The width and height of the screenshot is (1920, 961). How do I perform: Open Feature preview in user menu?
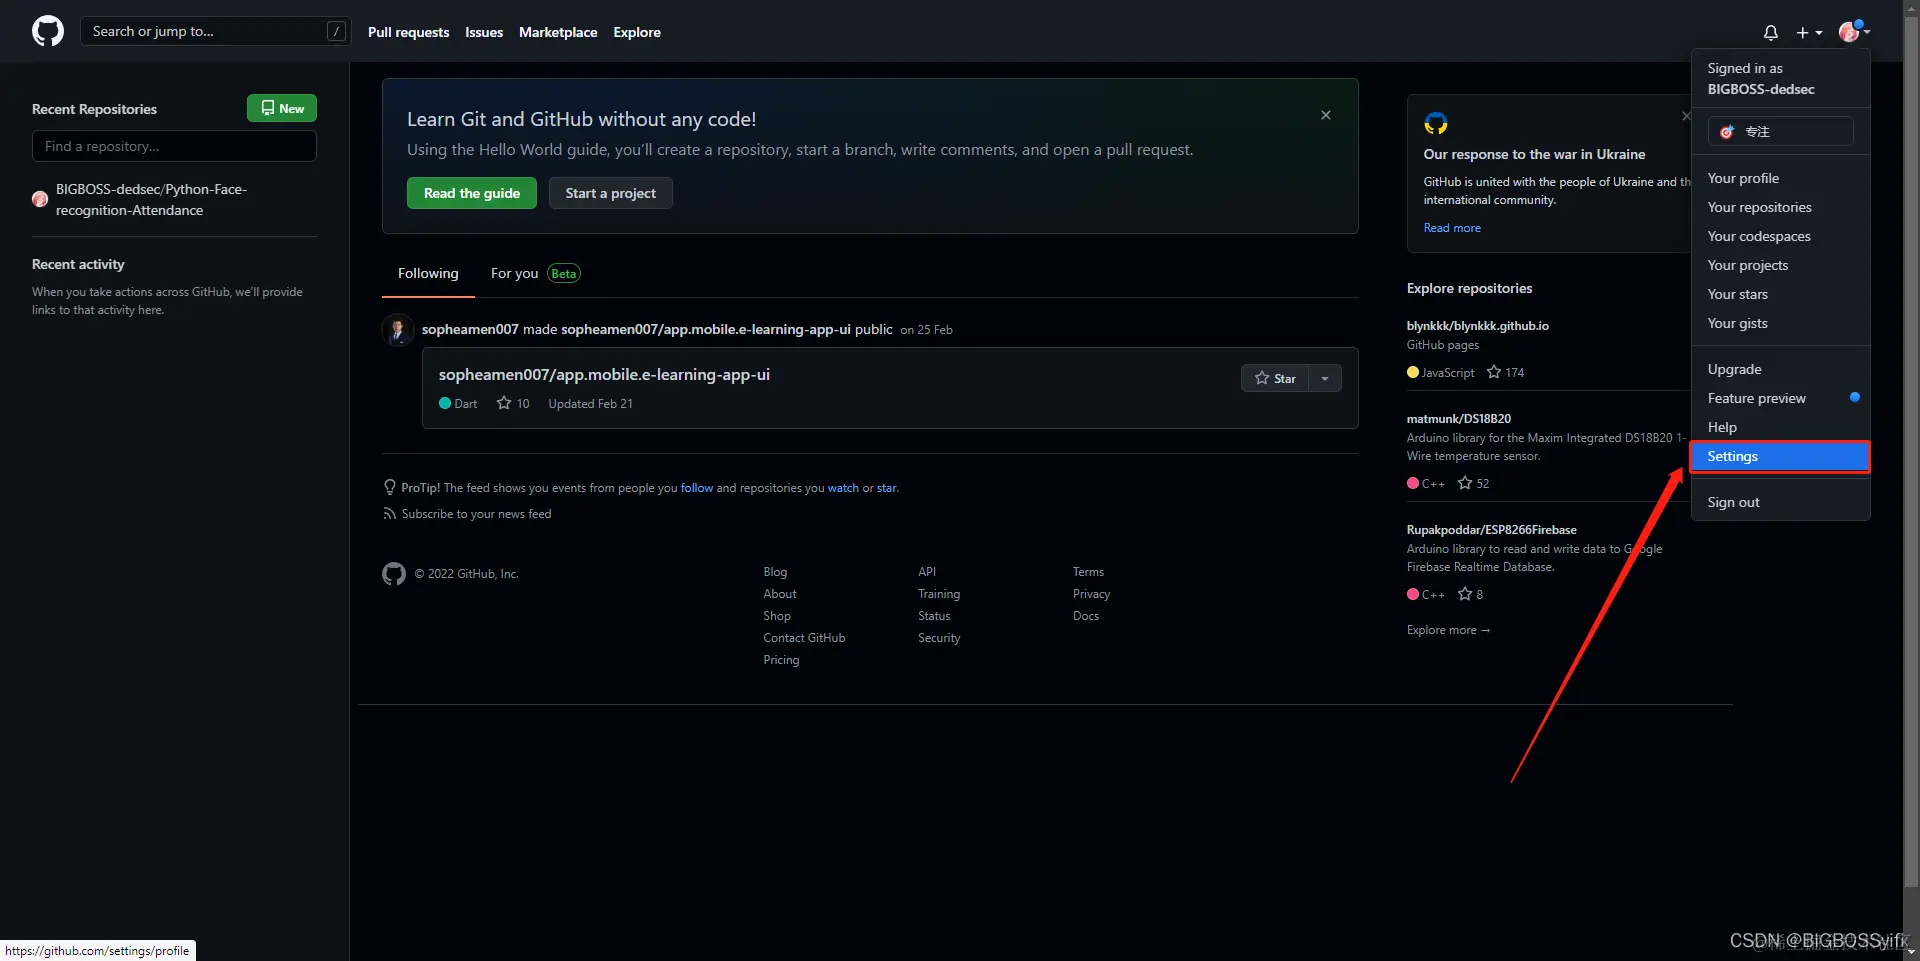click(x=1780, y=398)
